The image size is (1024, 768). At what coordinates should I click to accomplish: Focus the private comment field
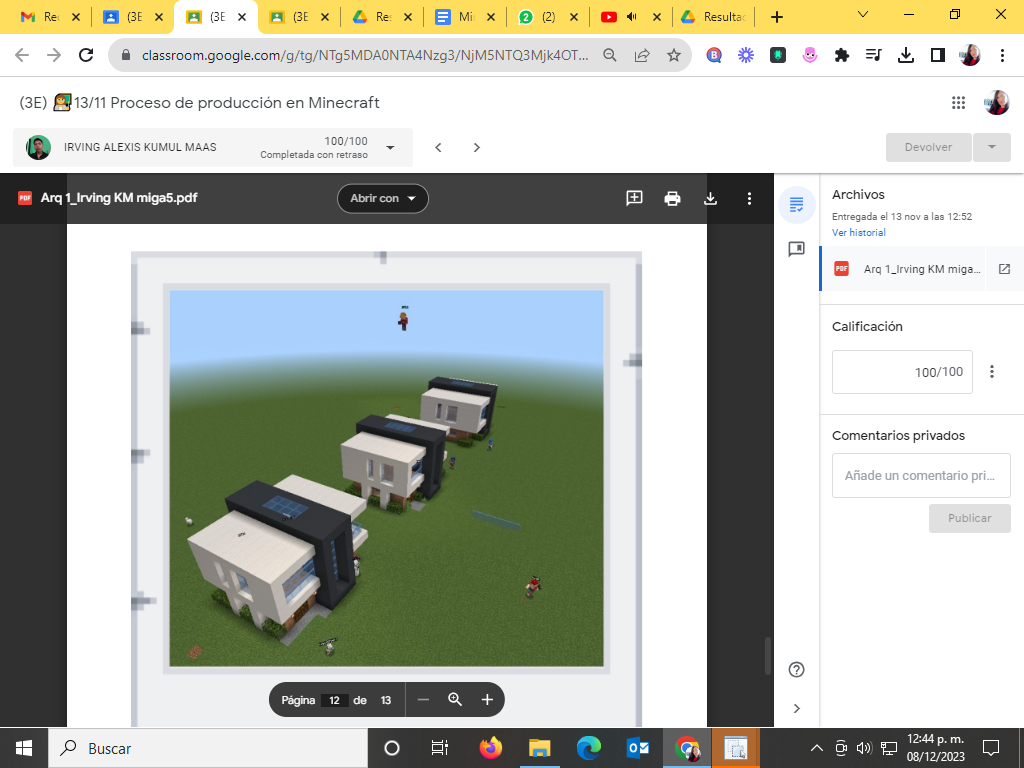[921, 475]
